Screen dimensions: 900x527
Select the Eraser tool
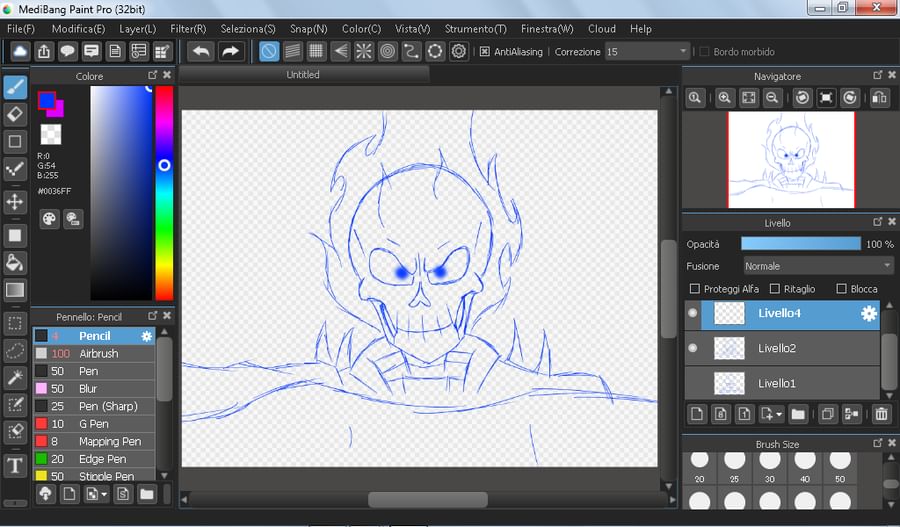tap(15, 114)
